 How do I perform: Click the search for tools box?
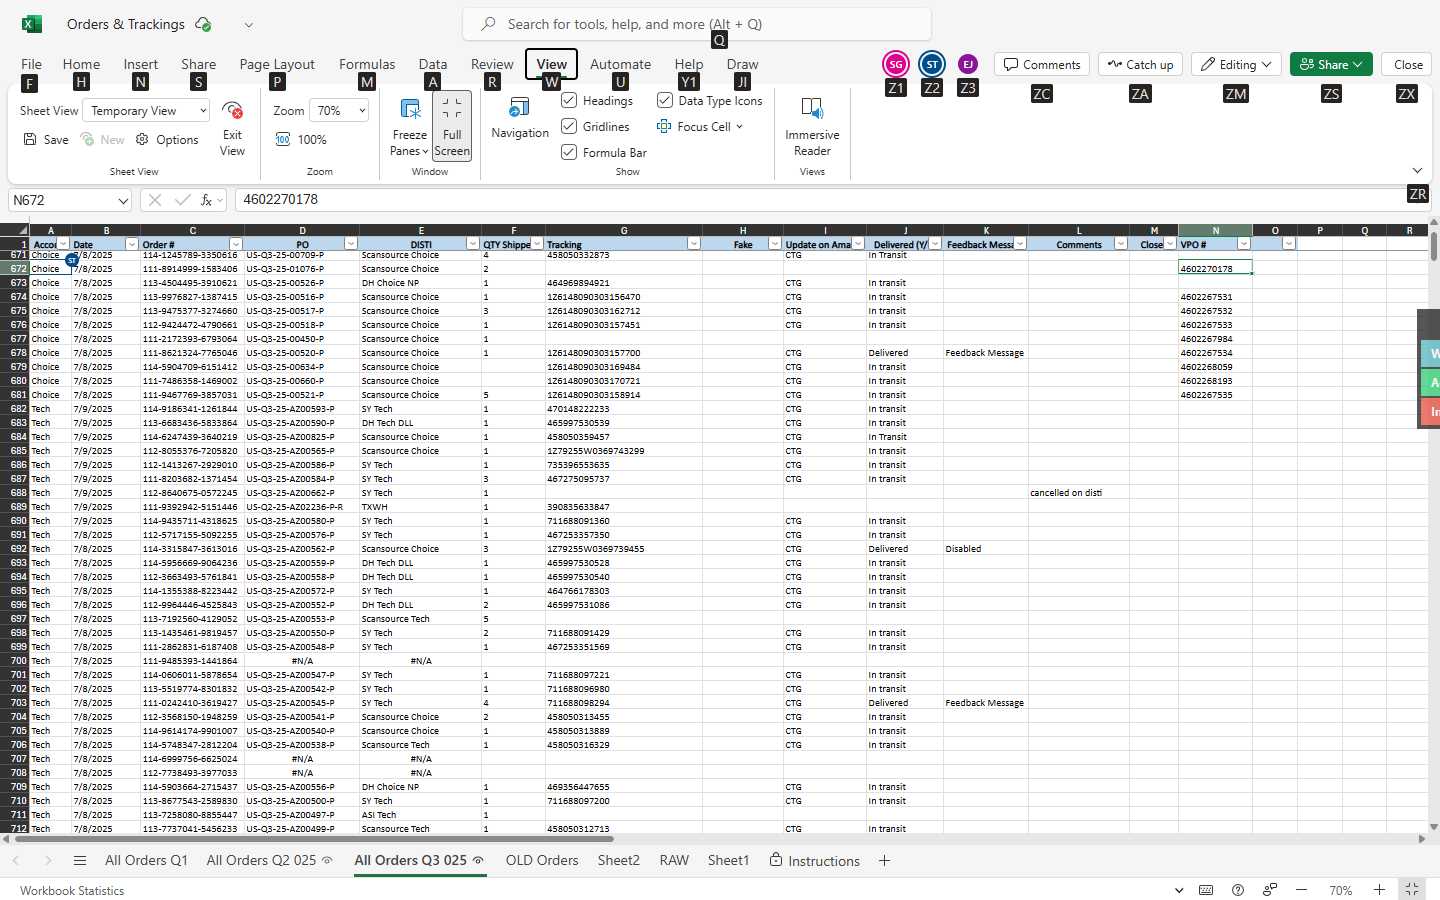coord(697,24)
